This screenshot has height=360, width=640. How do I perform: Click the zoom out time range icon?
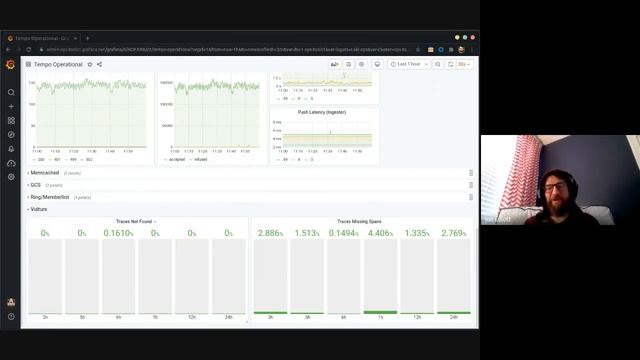click(x=438, y=64)
